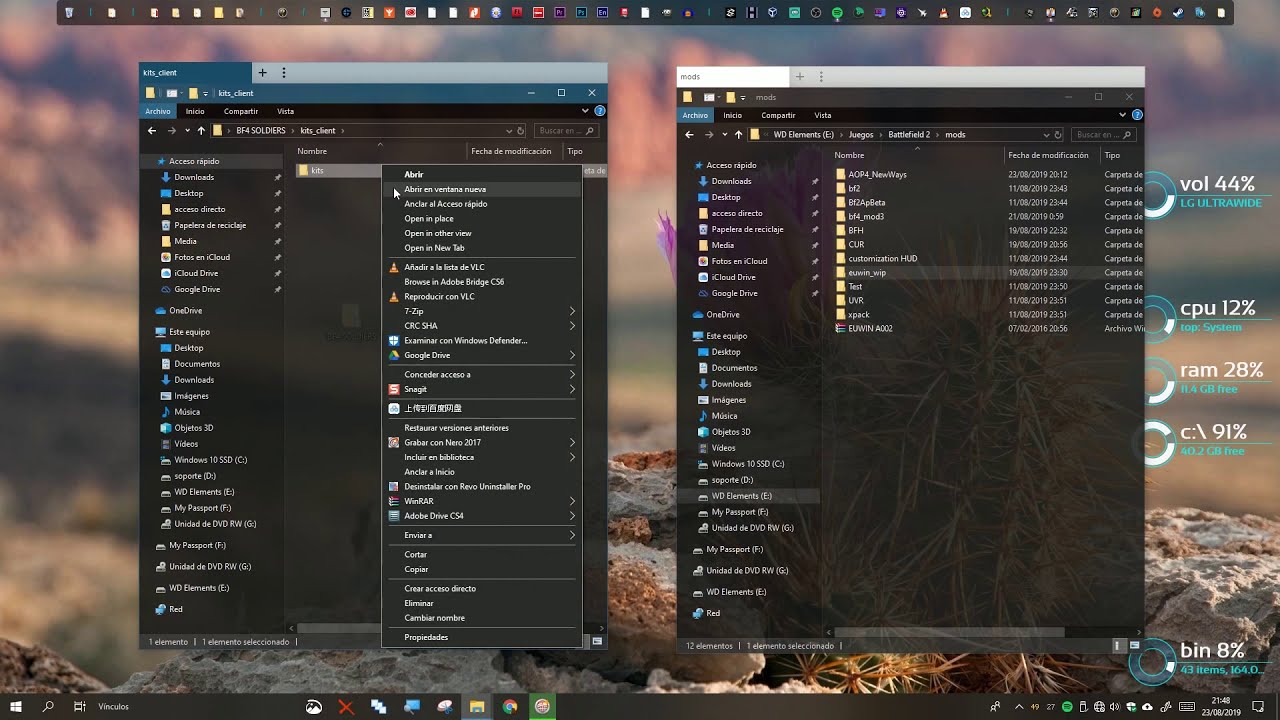1280x720 pixels.
Task: Click the help icon in kits_client window
Action: point(600,111)
